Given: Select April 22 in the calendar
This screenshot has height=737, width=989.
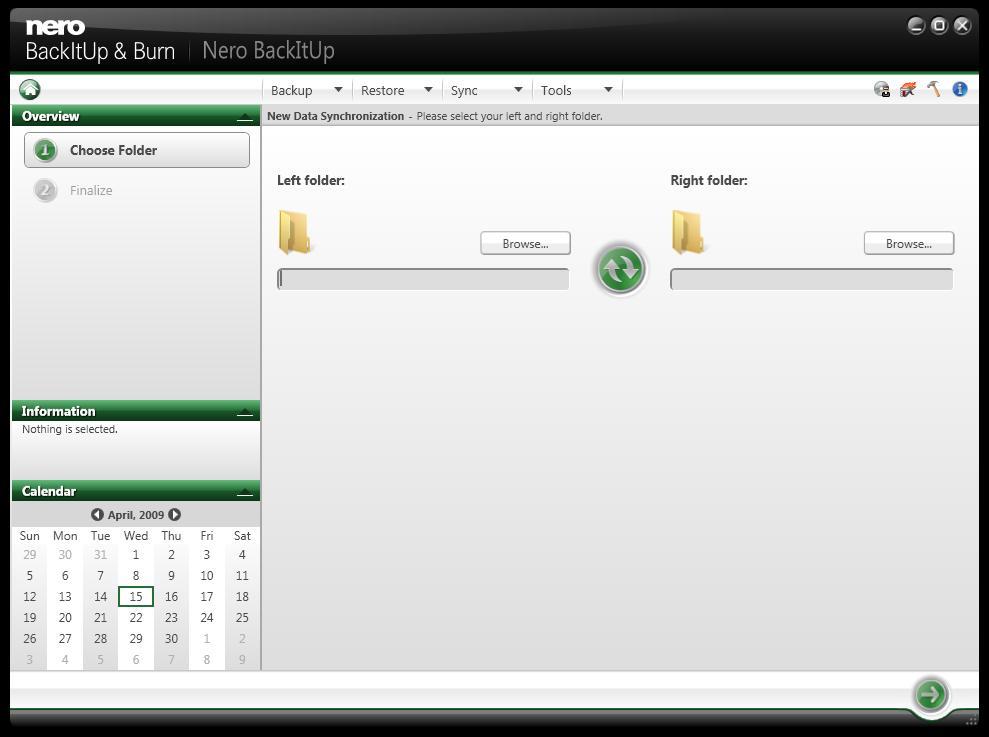Looking at the screenshot, I should [136, 617].
